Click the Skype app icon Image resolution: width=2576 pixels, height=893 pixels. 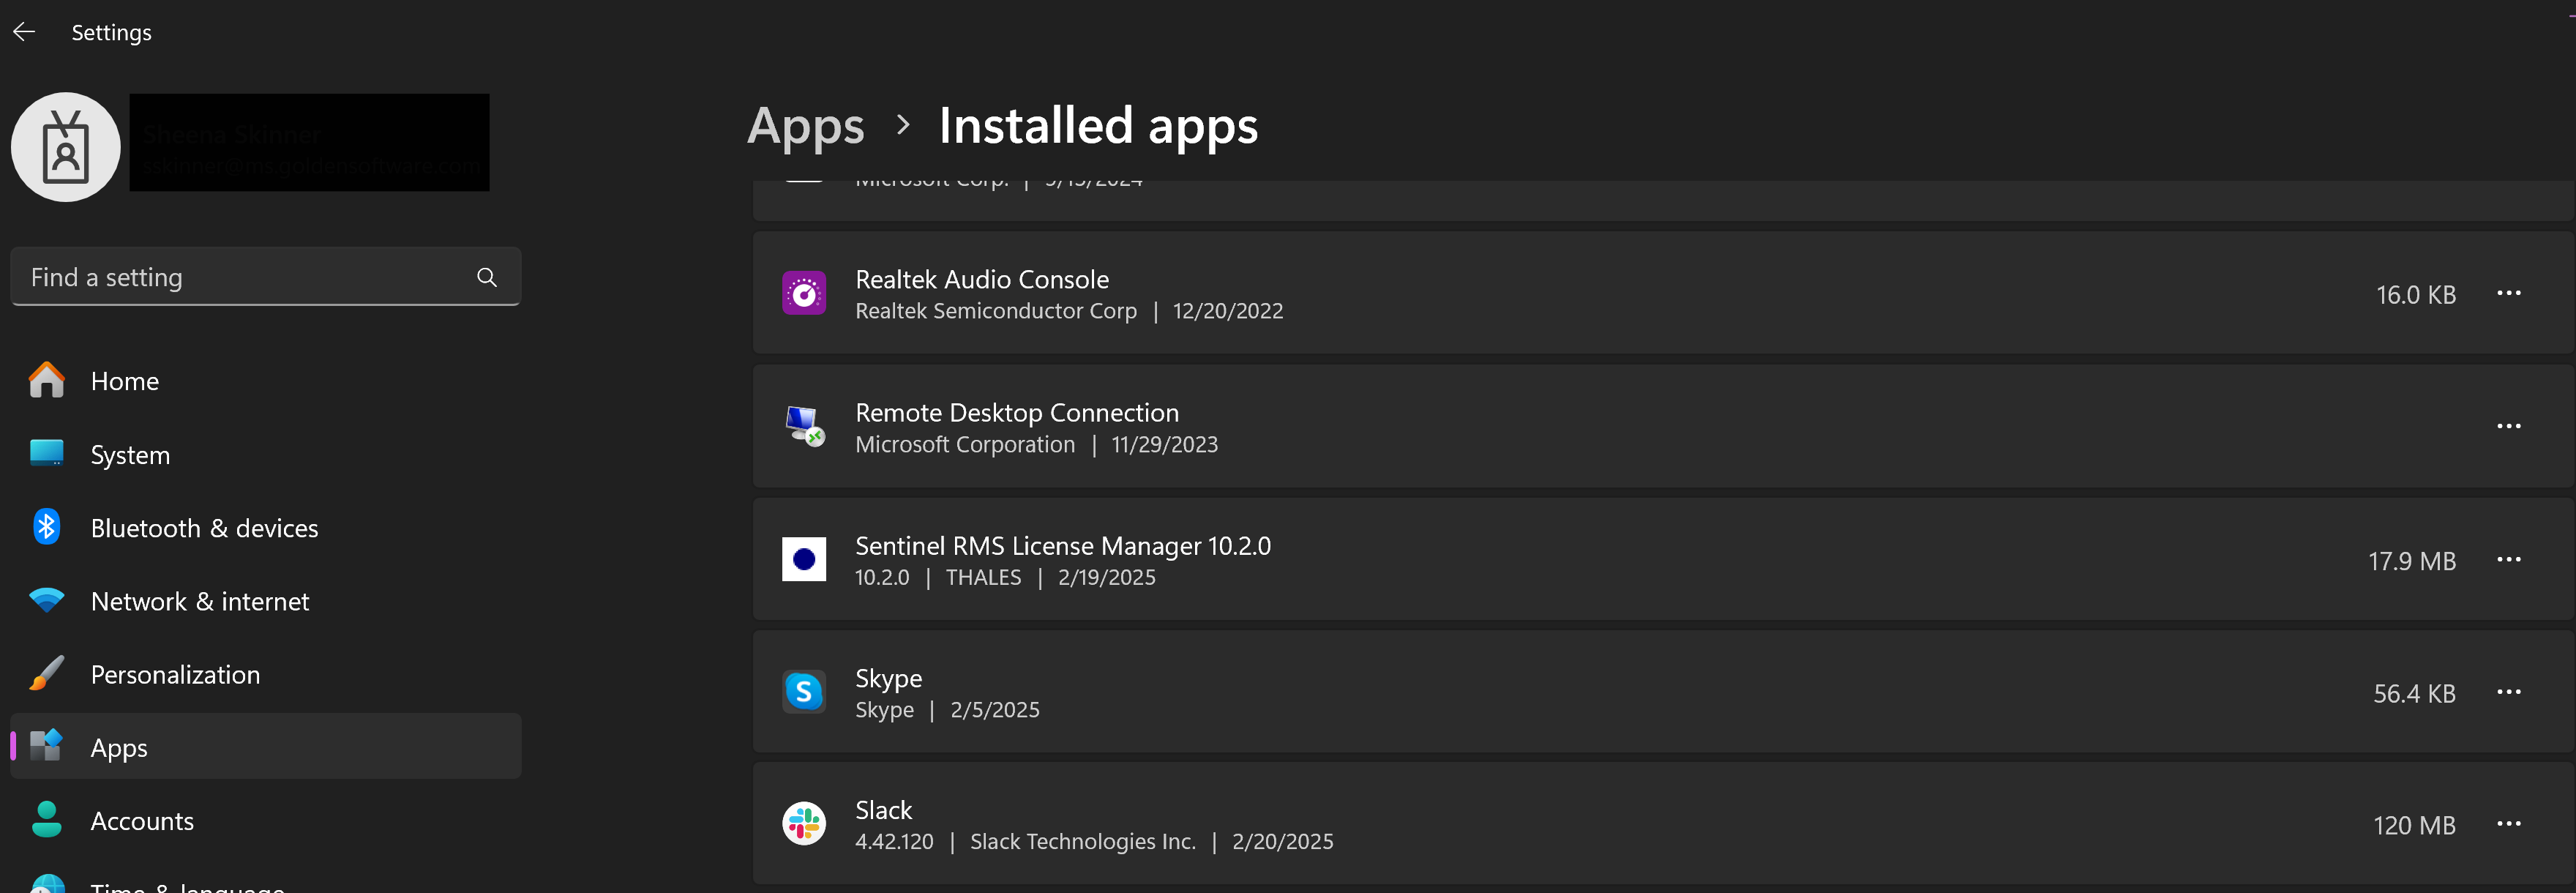pyautogui.click(x=804, y=691)
